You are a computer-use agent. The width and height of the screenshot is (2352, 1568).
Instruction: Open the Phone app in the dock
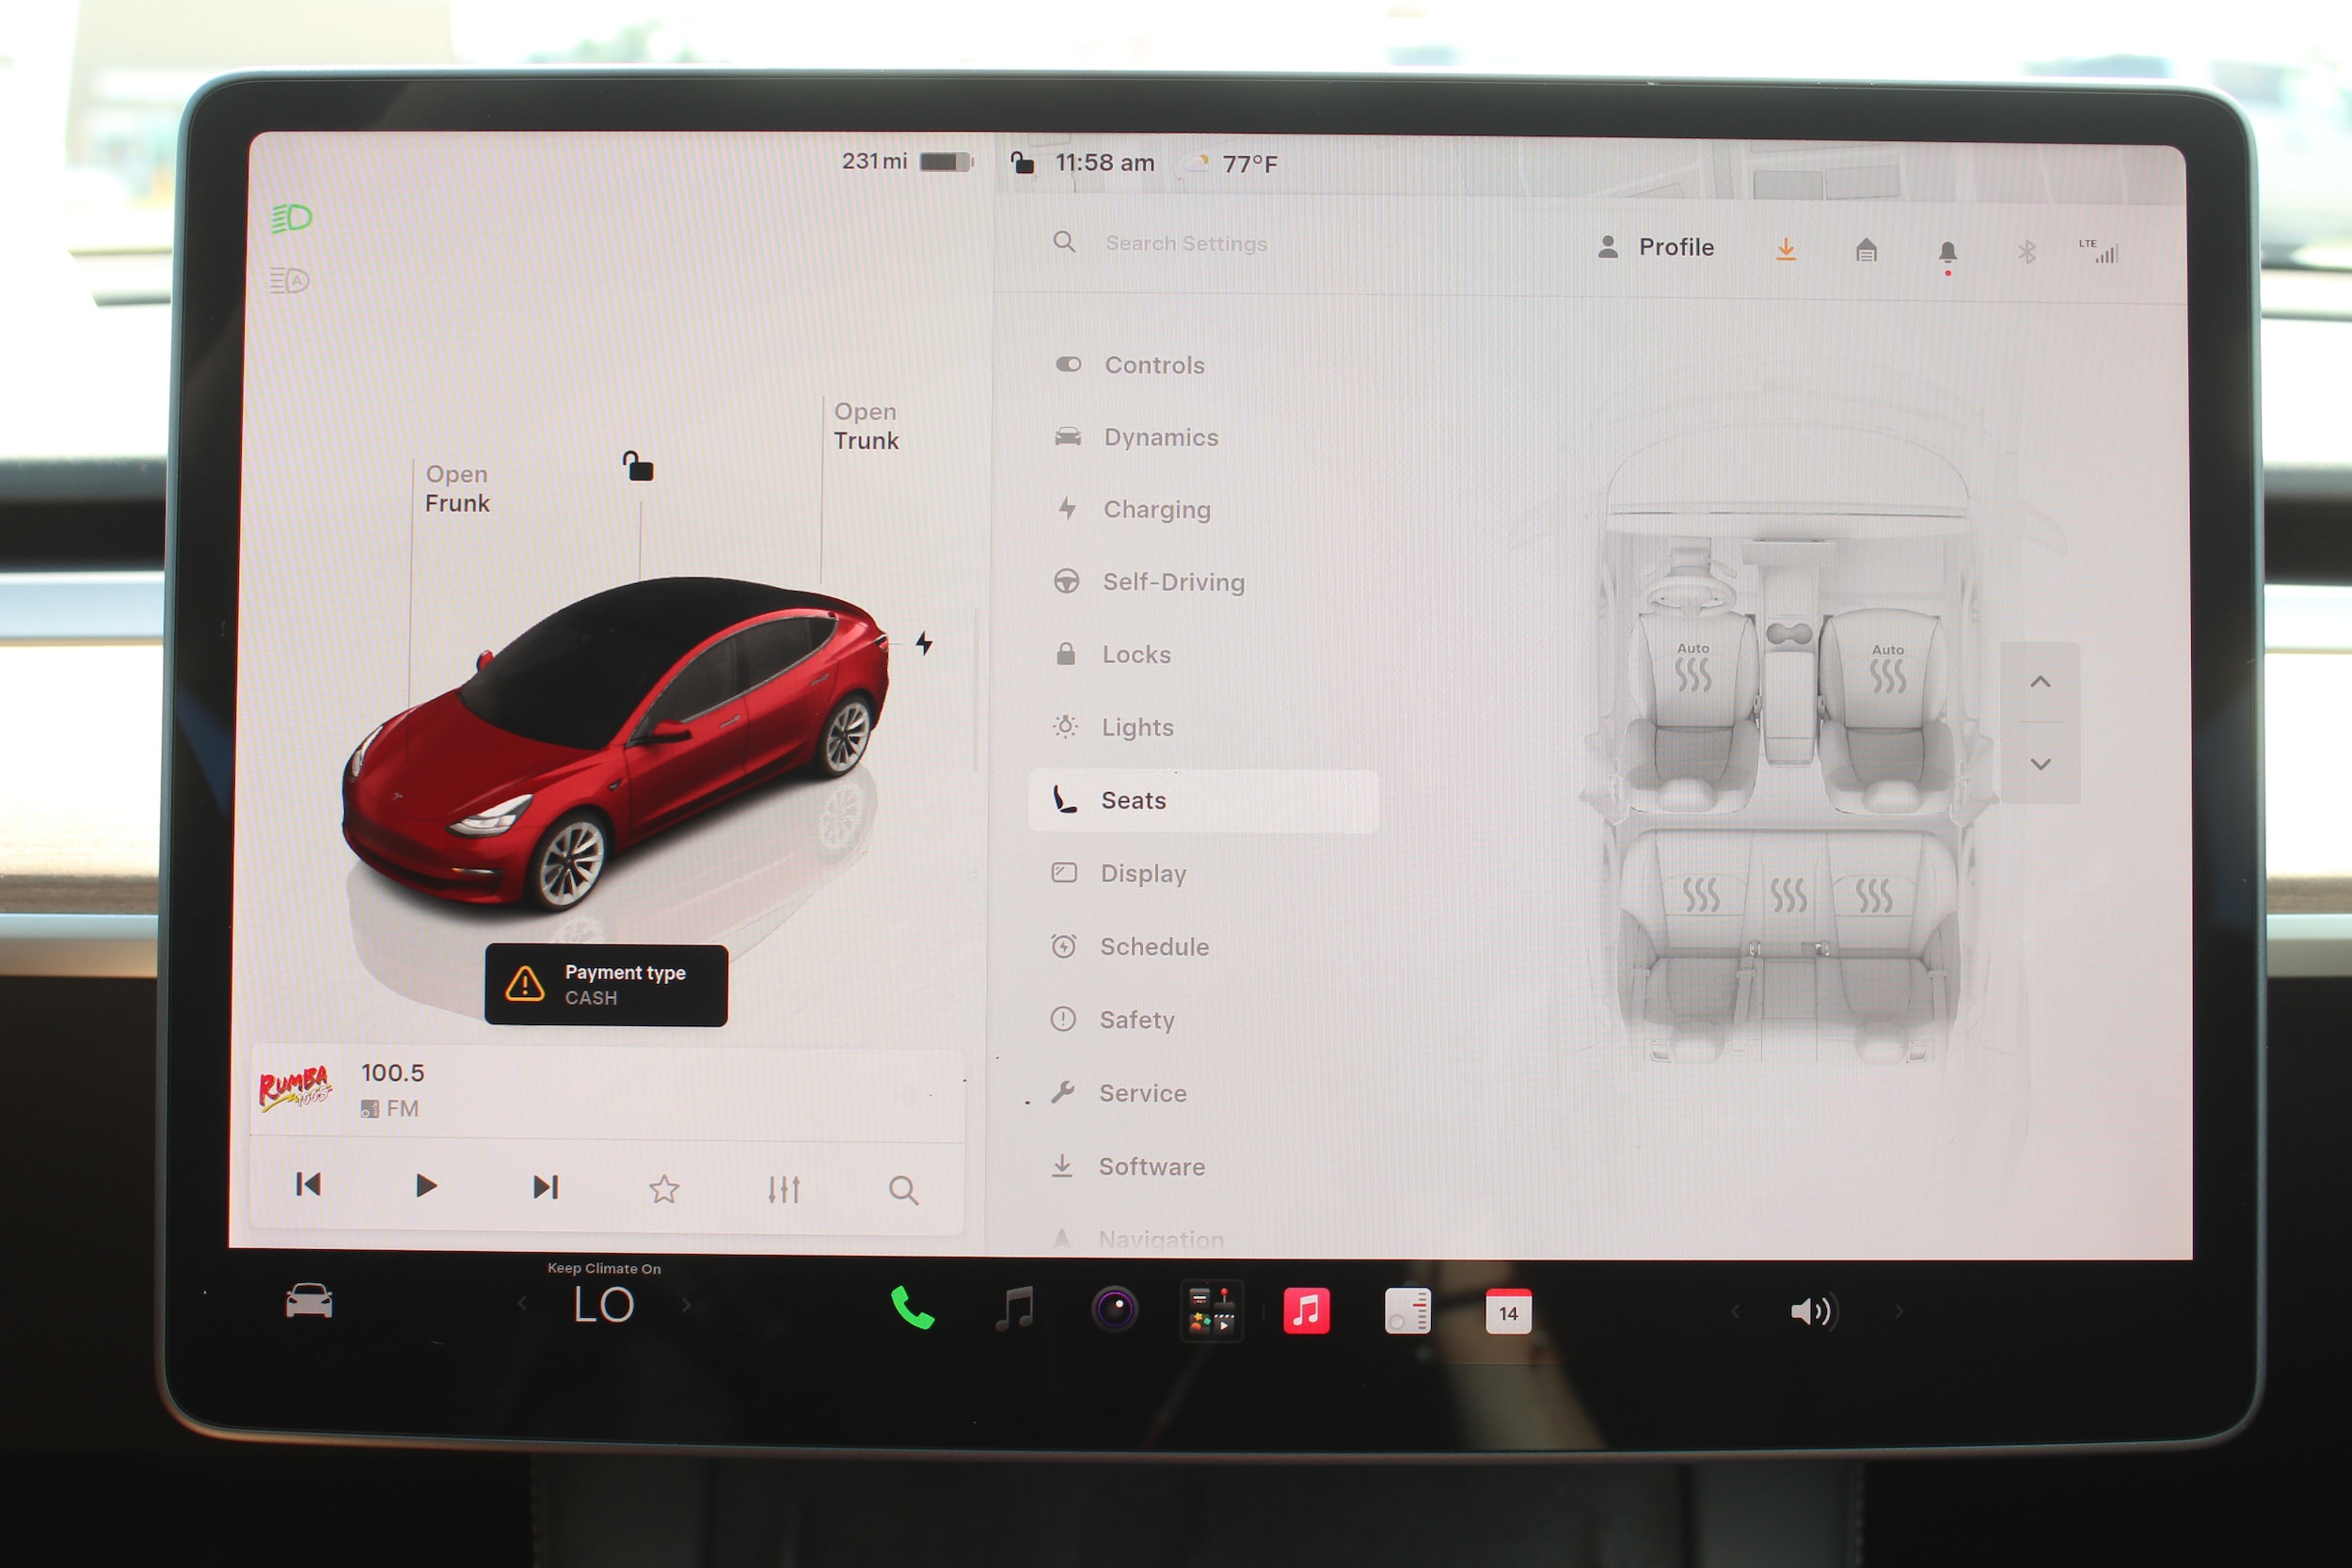(912, 1308)
